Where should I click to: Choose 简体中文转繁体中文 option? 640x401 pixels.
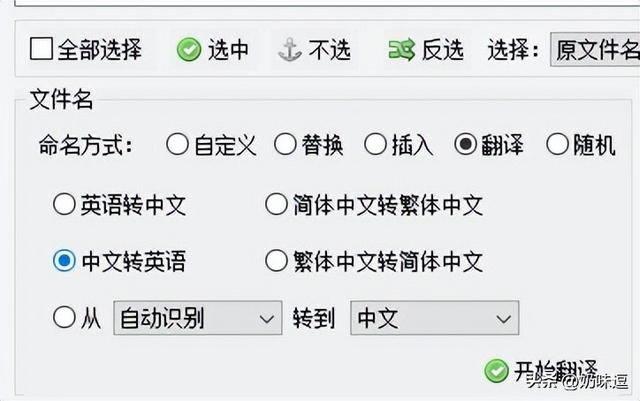[x=276, y=206]
